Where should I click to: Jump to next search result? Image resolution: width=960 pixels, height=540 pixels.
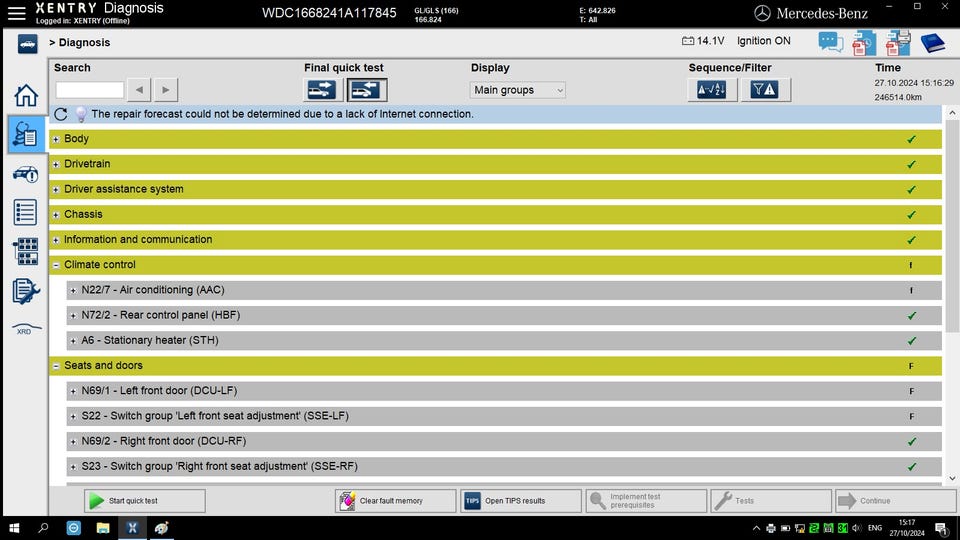click(165, 90)
